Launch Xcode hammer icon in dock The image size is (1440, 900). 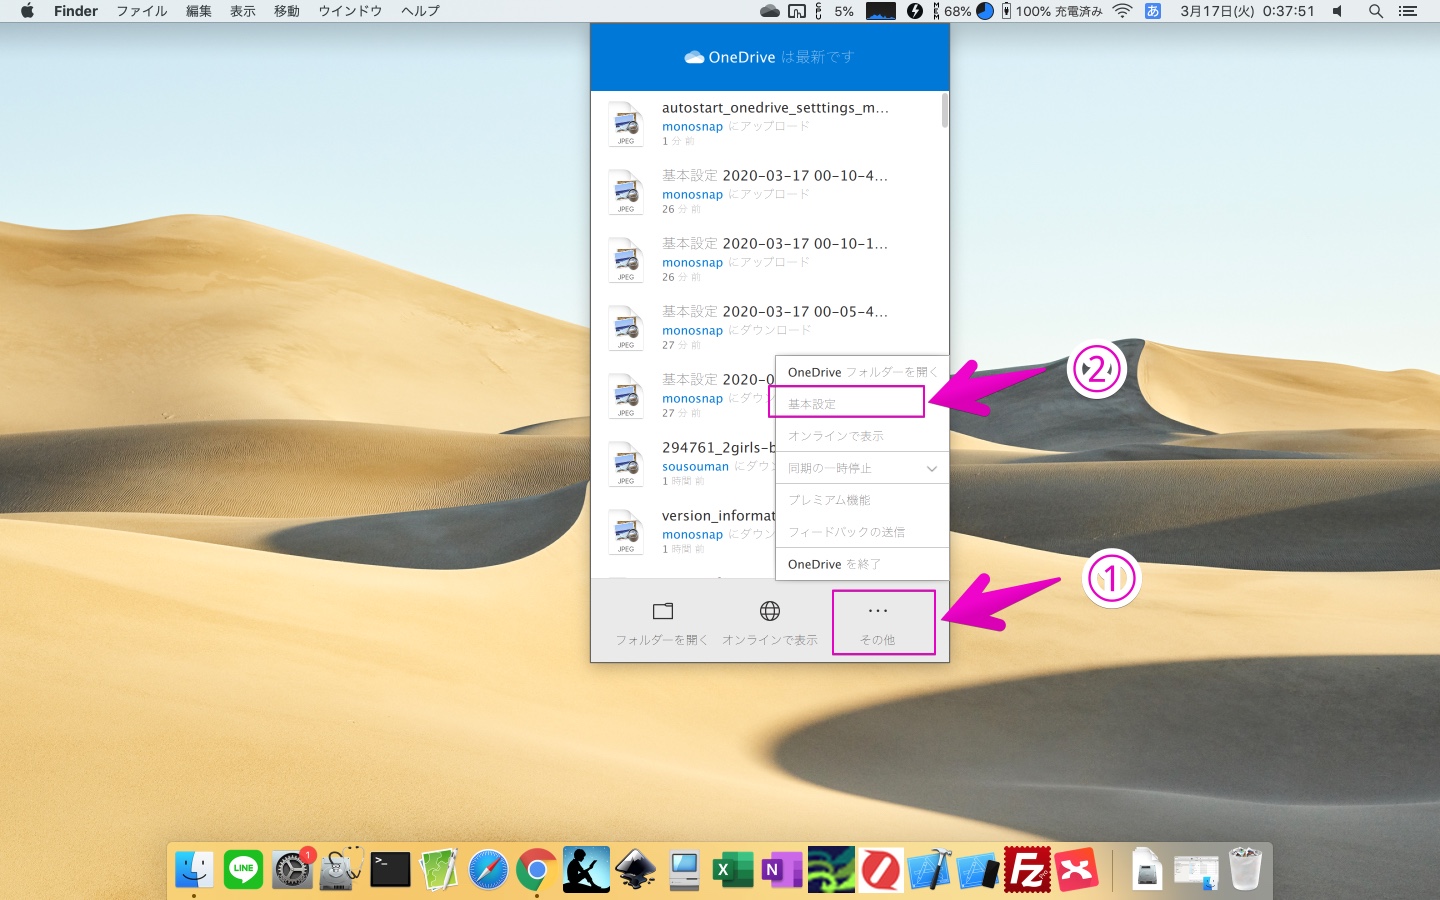pos(929,869)
